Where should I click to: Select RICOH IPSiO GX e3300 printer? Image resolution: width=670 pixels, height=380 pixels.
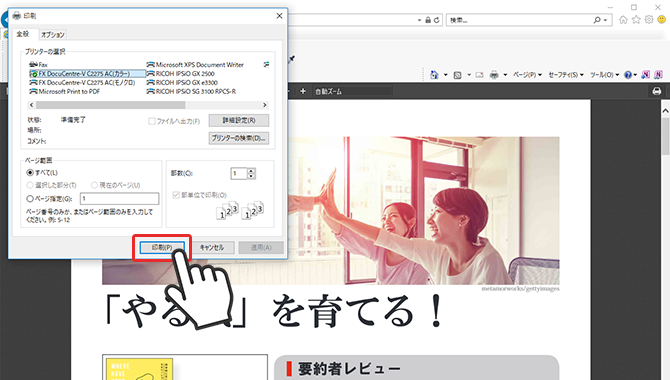(x=182, y=82)
